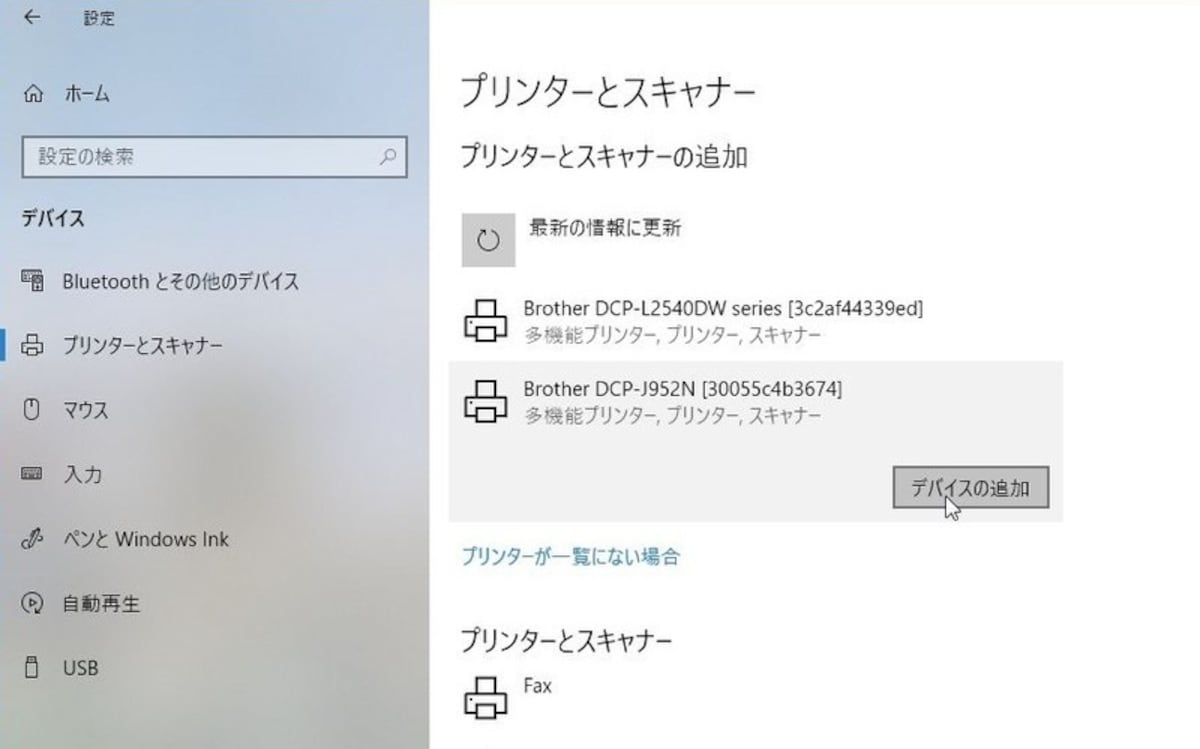Click Brother DCP-L2540DW printer icon
The height and width of the screenshot is (749, 1200).
(x=486, y=320)
